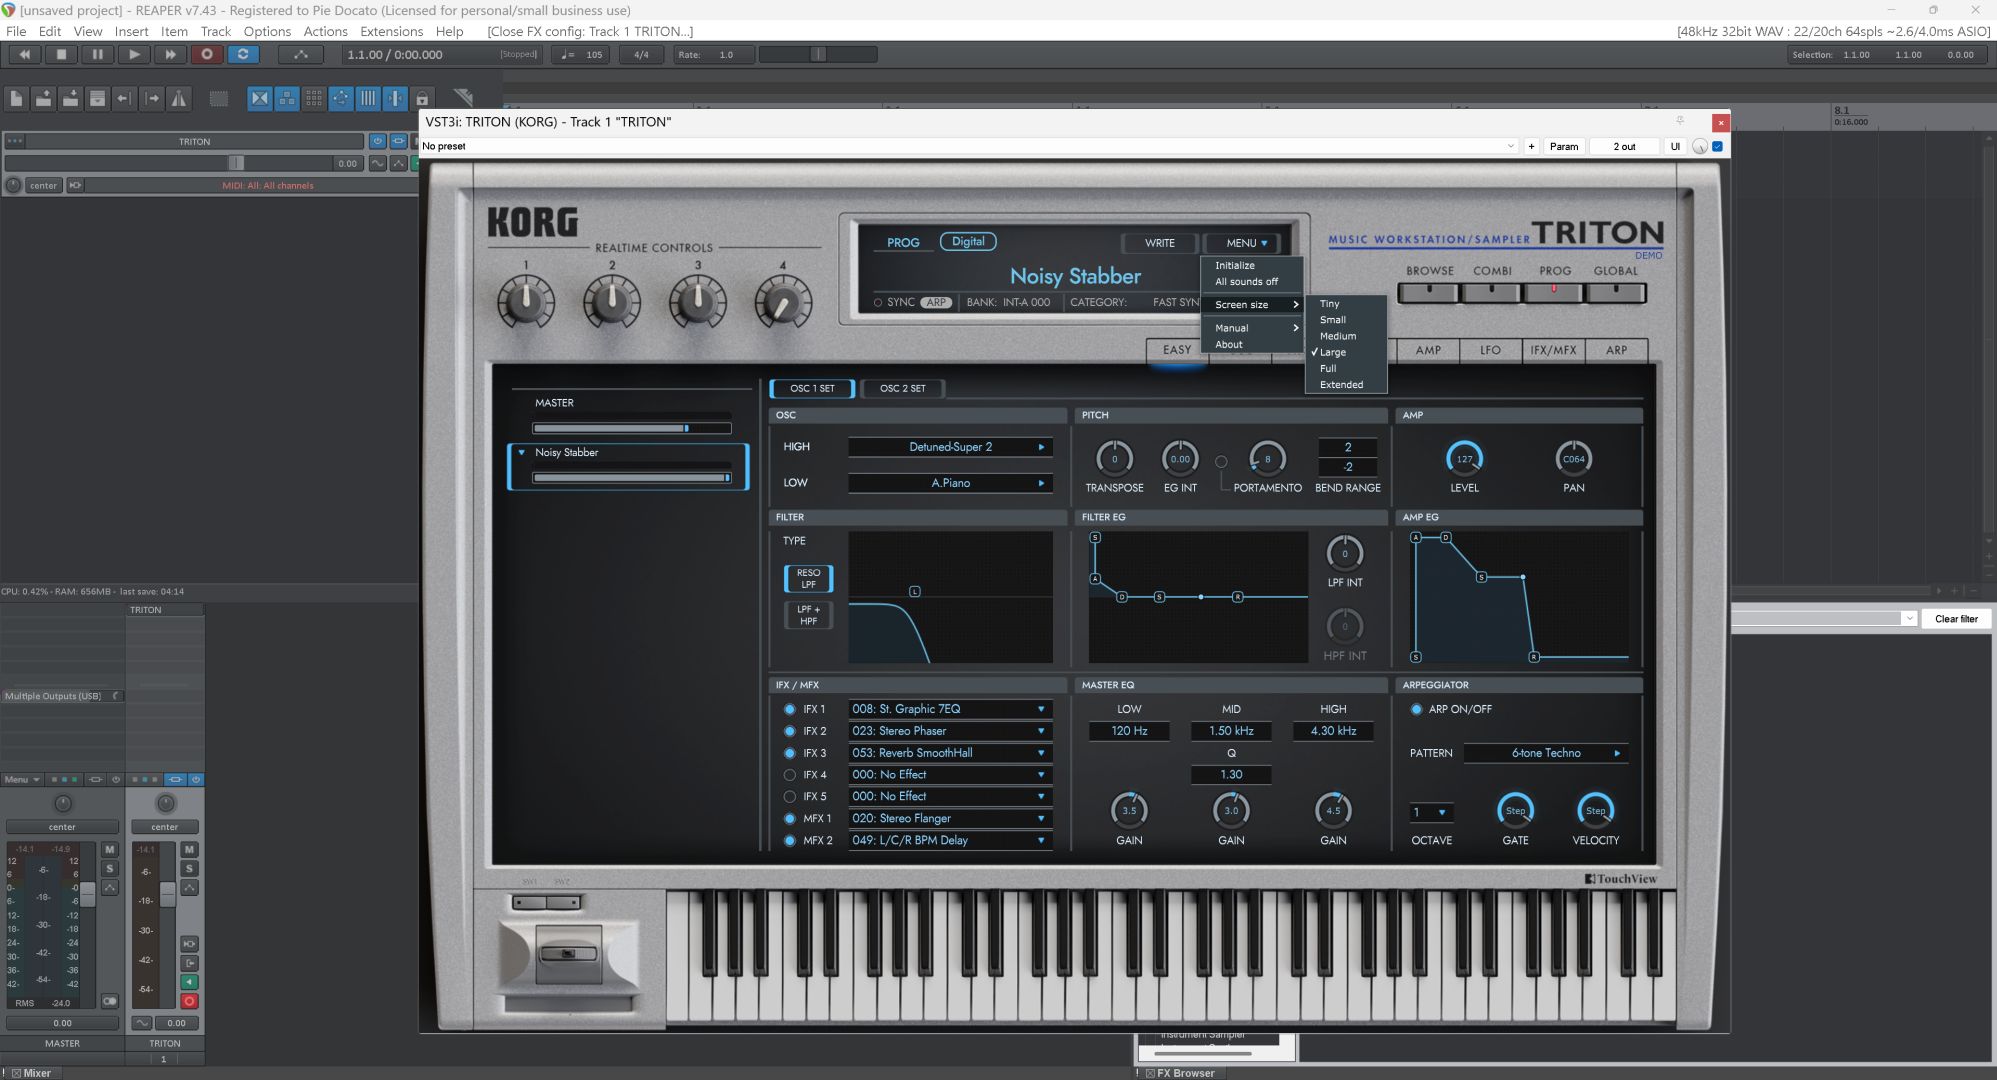Click the global automation envelope button in transport

pyautogui.click(x=301, y=55)
